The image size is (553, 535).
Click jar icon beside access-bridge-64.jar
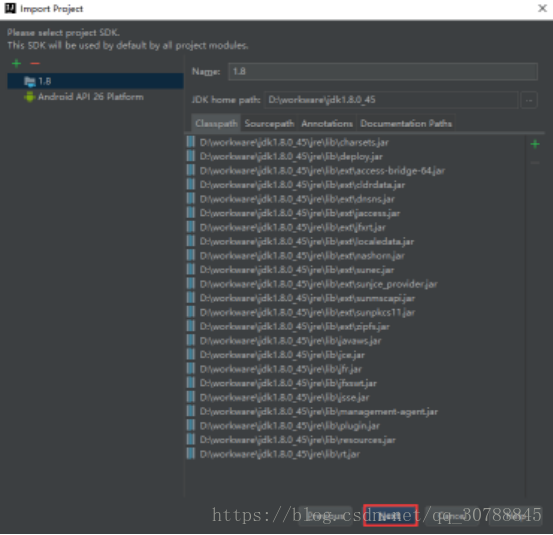pyautogui.click(x=191, y=171)
